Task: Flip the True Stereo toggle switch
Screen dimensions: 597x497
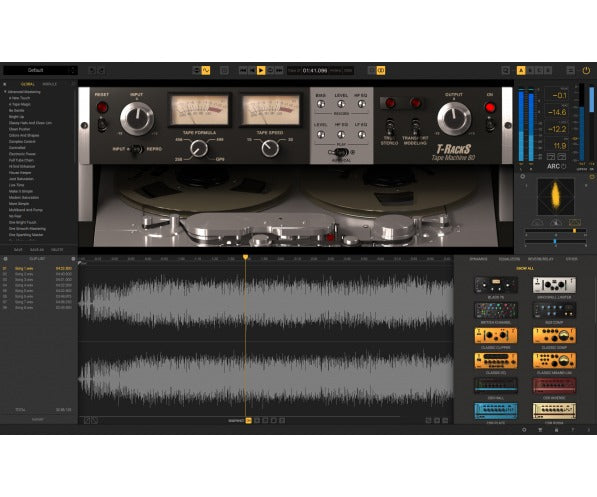Action: click(x=389, y=126)
